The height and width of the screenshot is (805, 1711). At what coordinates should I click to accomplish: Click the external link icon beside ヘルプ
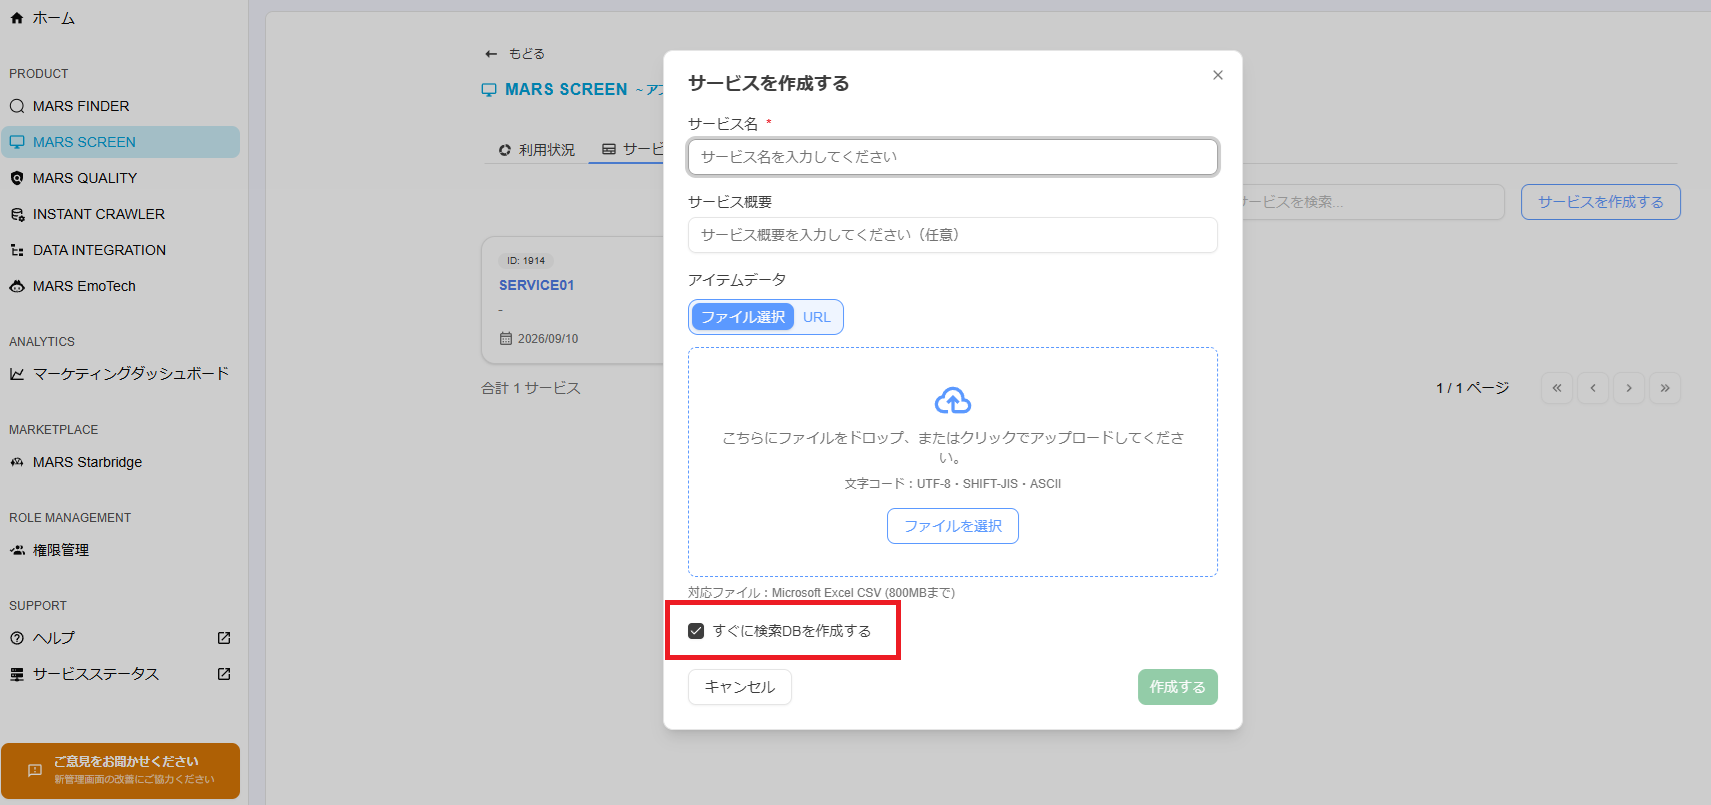point(224,638)
